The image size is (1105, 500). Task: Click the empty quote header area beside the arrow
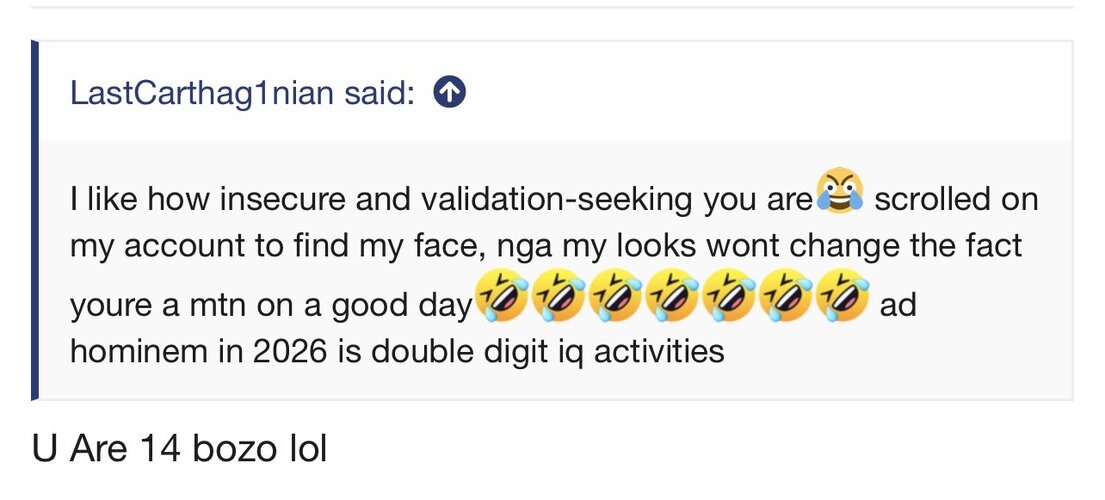[x=768, y=92]
